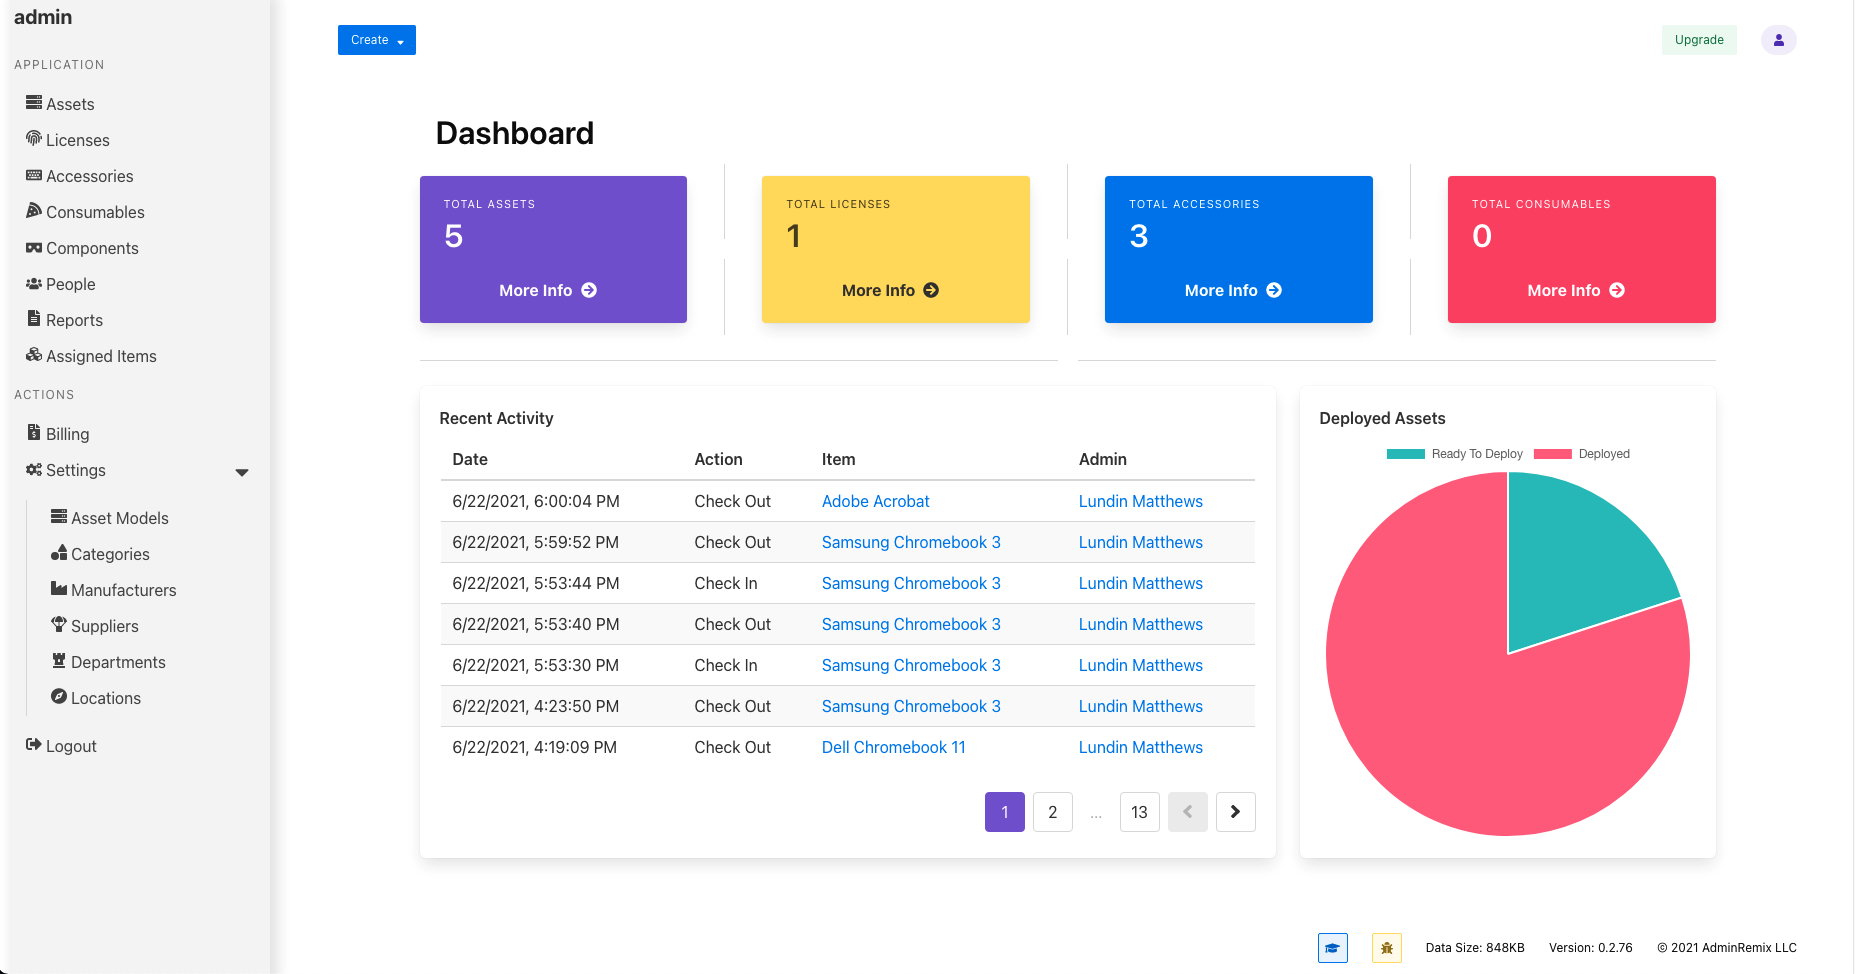Click the admin brand title

click(x=43, y=17)
